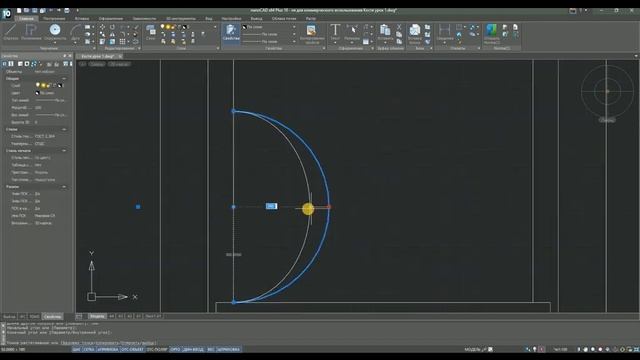The width and height of the screenshot is (640, 360).
Task: Choose the Rotate tool in Редактирование
Action: pos(112,27)
